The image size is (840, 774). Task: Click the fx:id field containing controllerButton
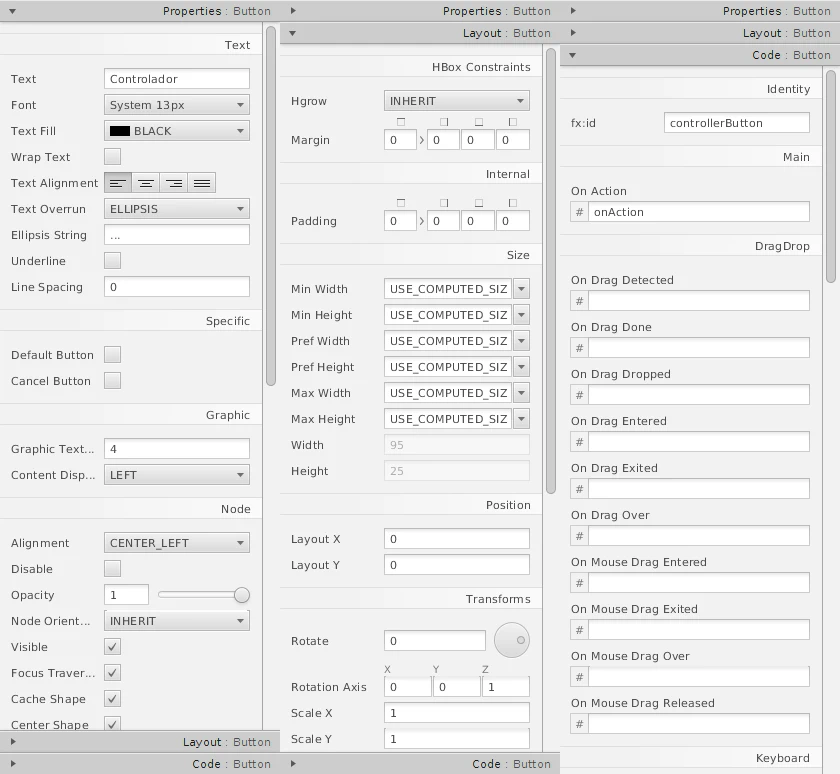click(x=736, y=123)
